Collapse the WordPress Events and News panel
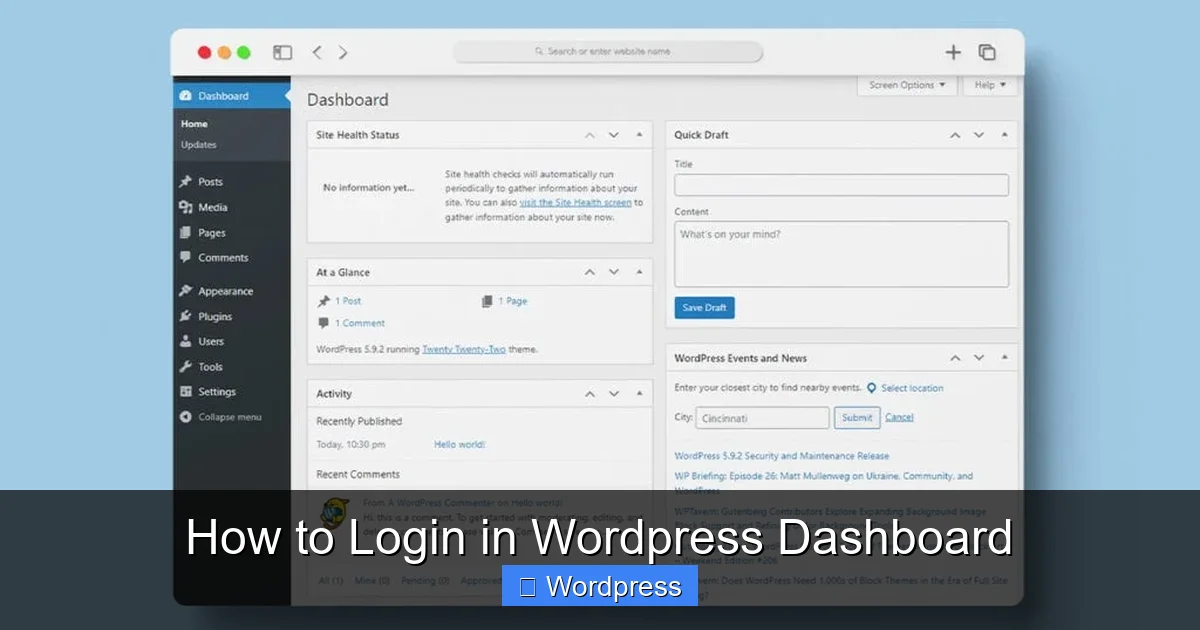 pyautogui.click(x=1004, y=358)
